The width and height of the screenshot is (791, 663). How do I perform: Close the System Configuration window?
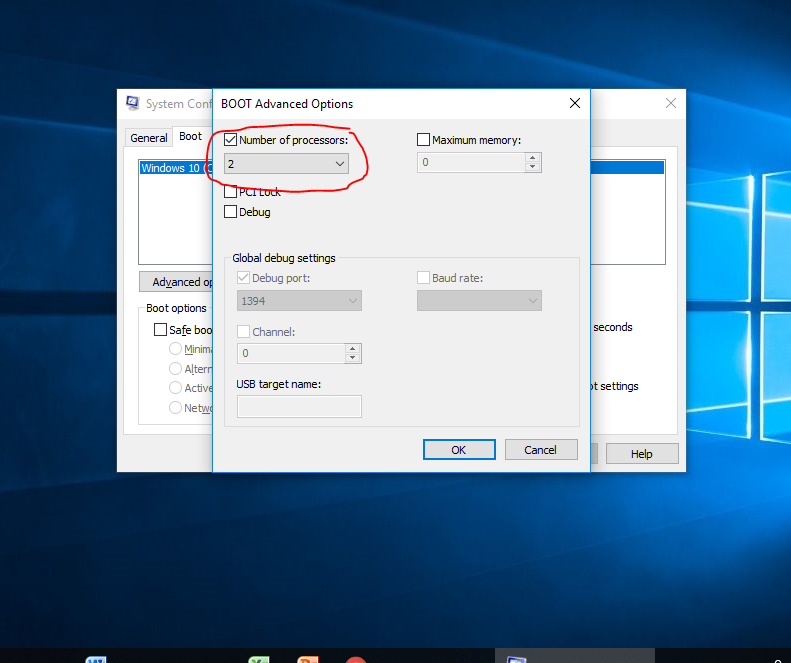(671, 103)
